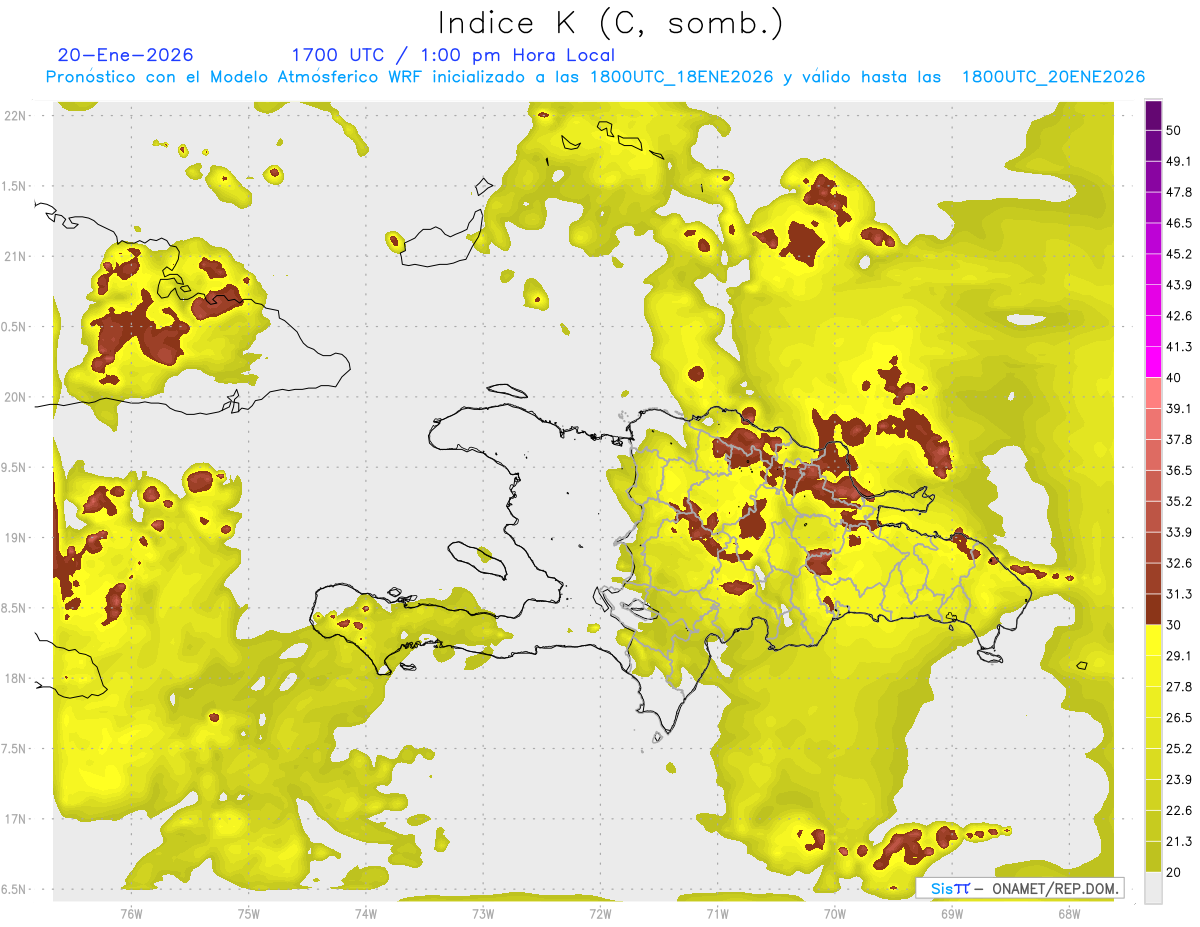Pick the light gray band below 20

click(1153, 888)
